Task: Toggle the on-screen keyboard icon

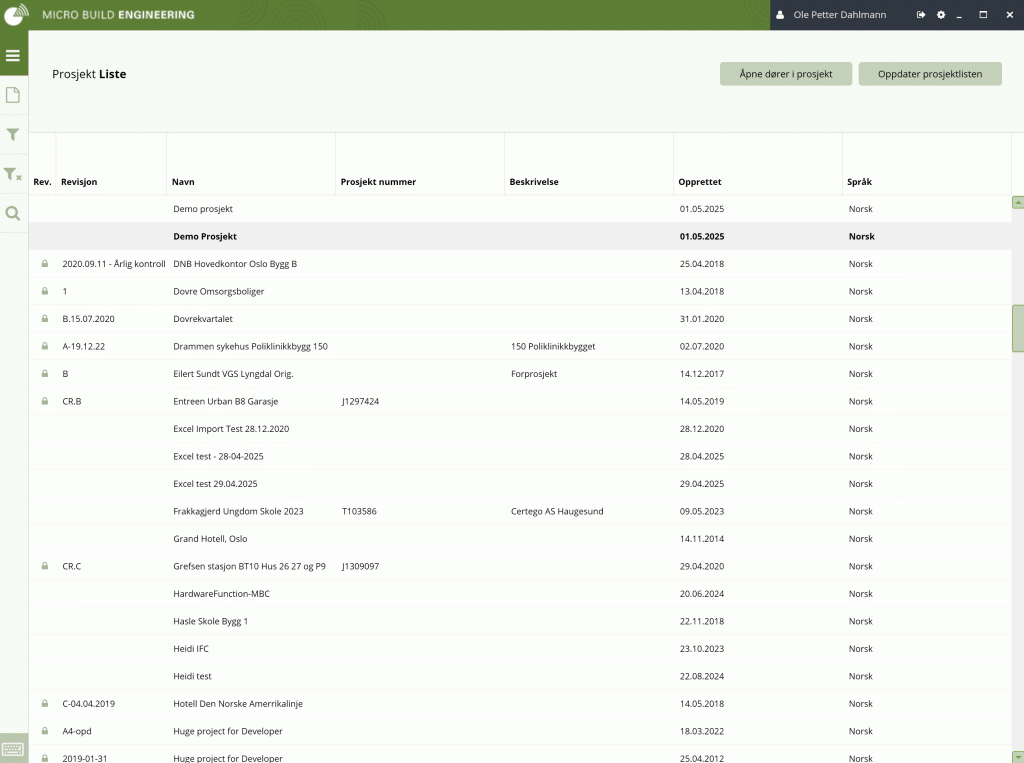Action: pyautogui.click(x=13, y=749)
